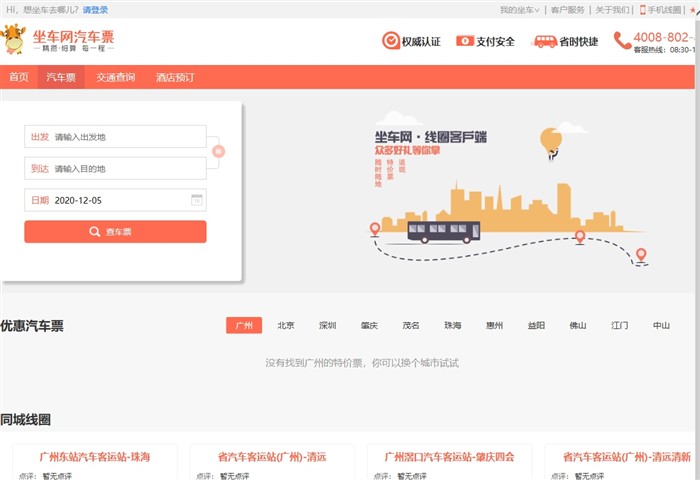Click the 优惠汽车票 heading
Viewport: 700px width, 480px height.
(x=32, y=326)
